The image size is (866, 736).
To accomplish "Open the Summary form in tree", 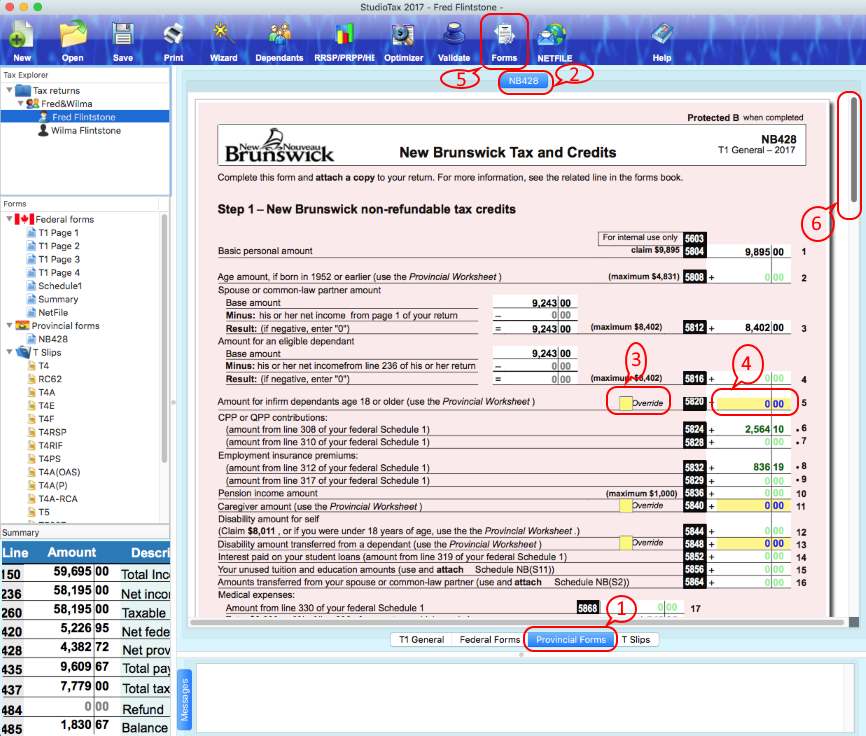I will (x=58, y=299).
